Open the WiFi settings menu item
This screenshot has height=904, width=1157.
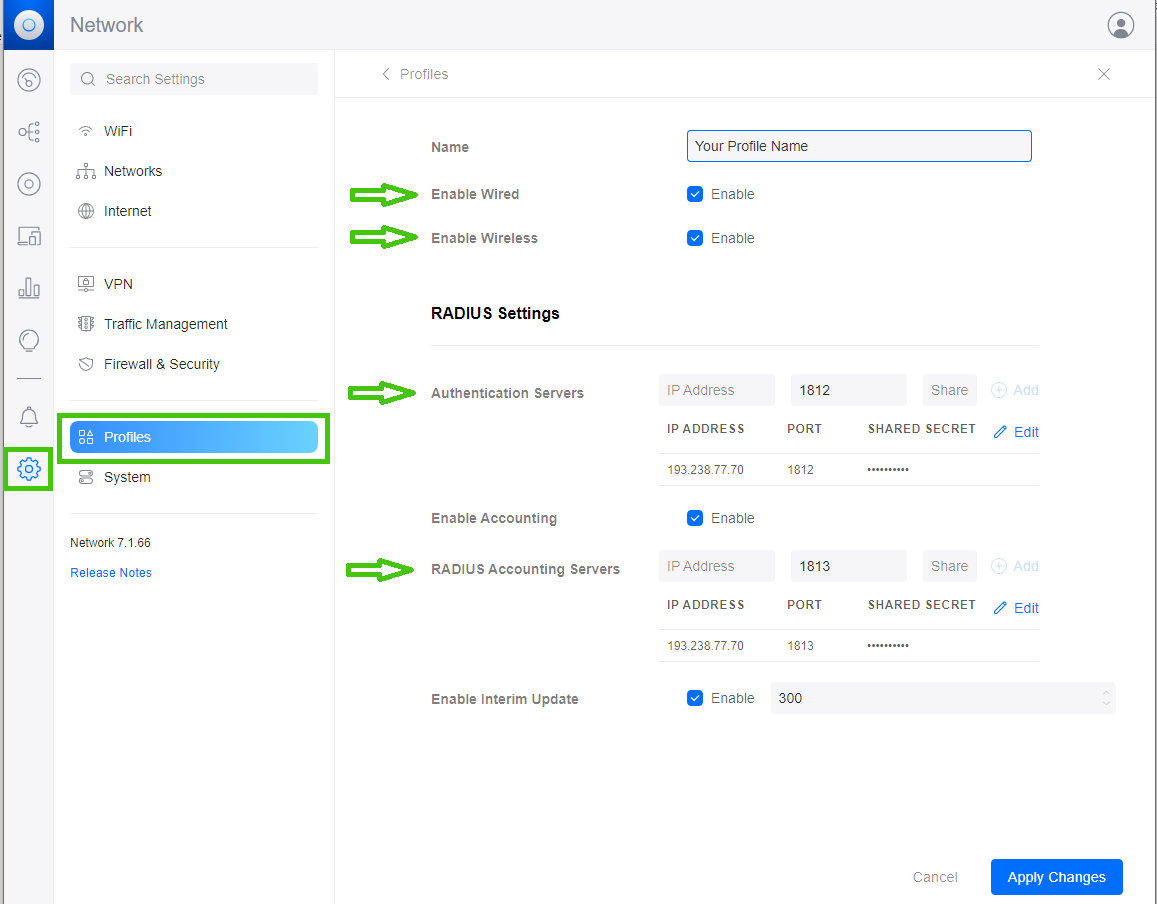(x=118, y=131)
